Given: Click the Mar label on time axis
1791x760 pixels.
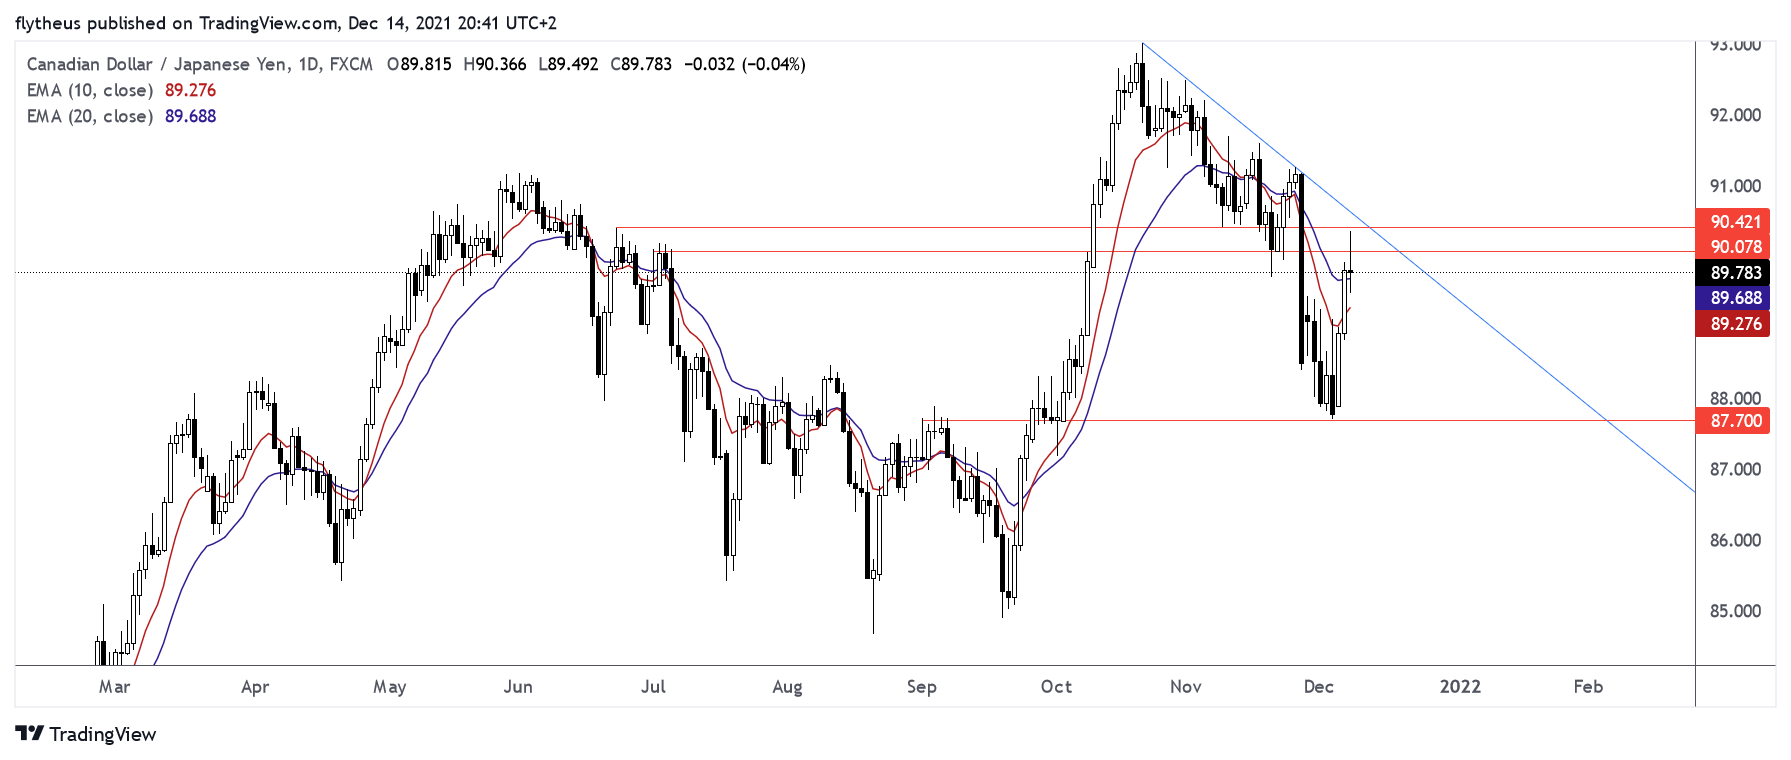Looking at the screenshot, I should (x=115, y=687).
